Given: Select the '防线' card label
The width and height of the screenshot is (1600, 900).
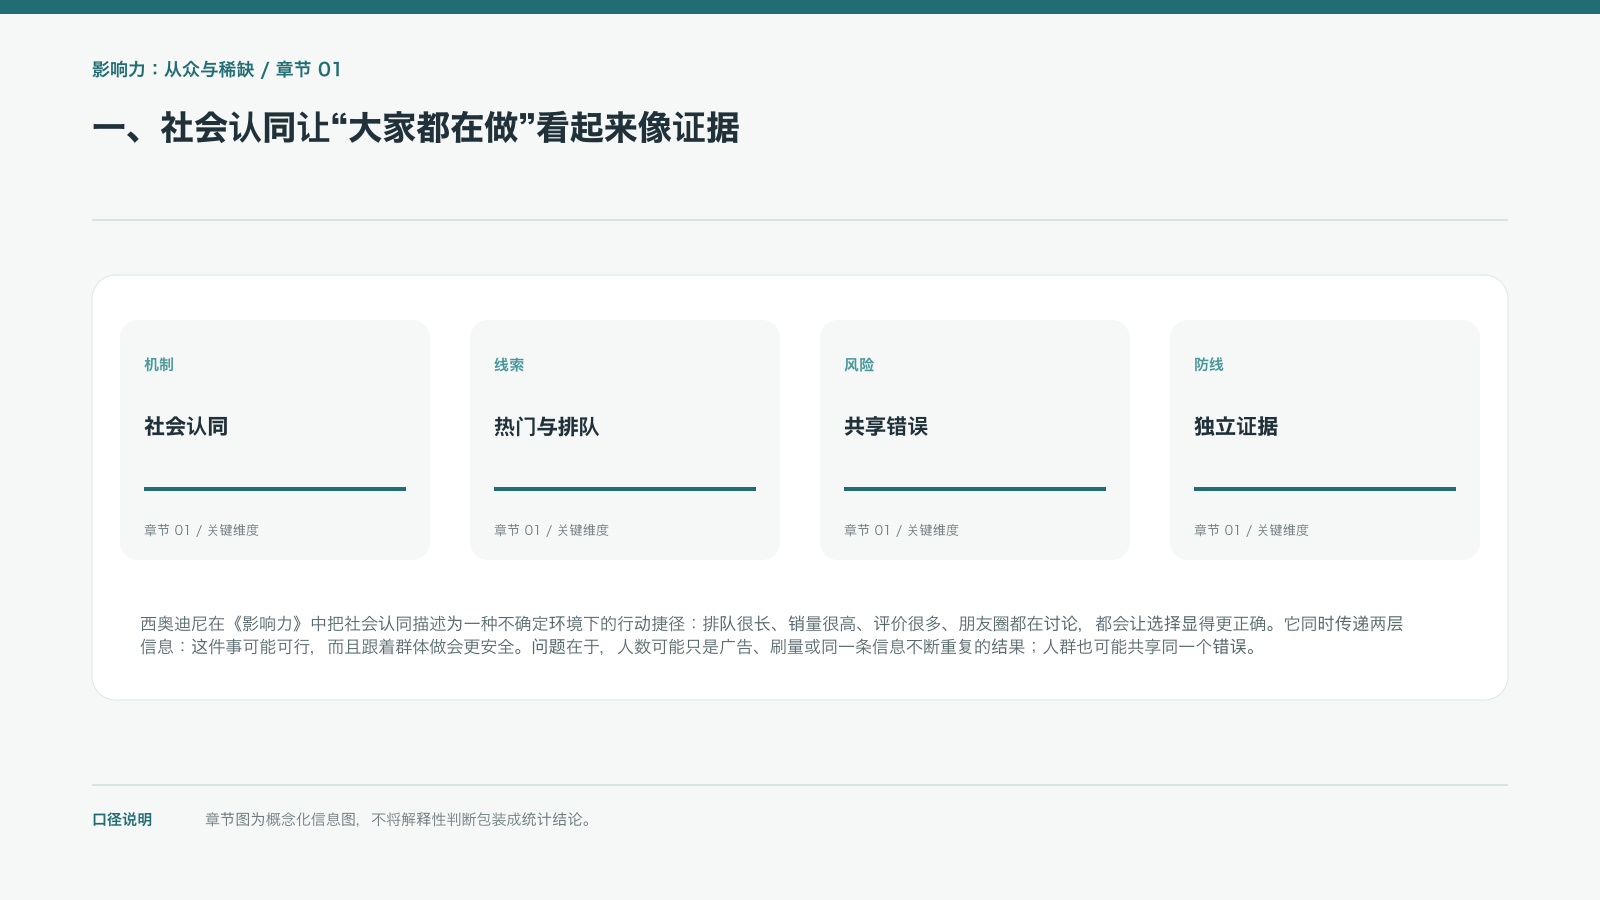Looking at the screenshot, I should coord(1209,365).
